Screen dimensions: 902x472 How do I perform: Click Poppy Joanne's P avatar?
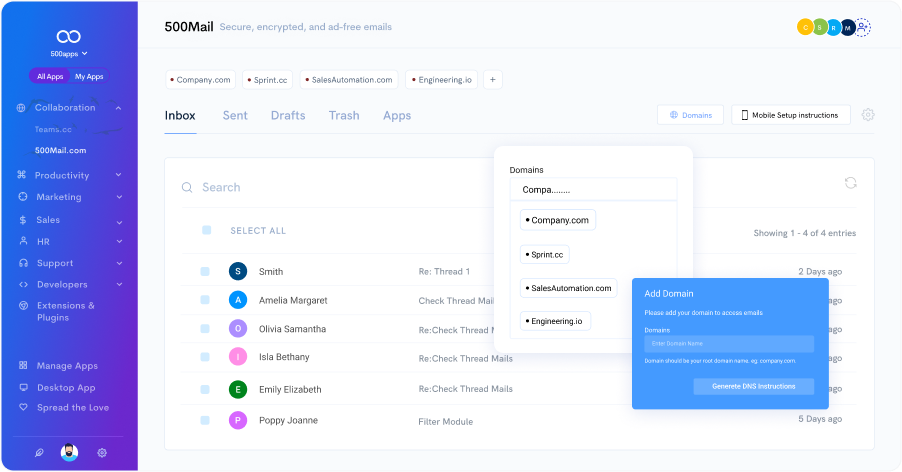click(238, 420)
